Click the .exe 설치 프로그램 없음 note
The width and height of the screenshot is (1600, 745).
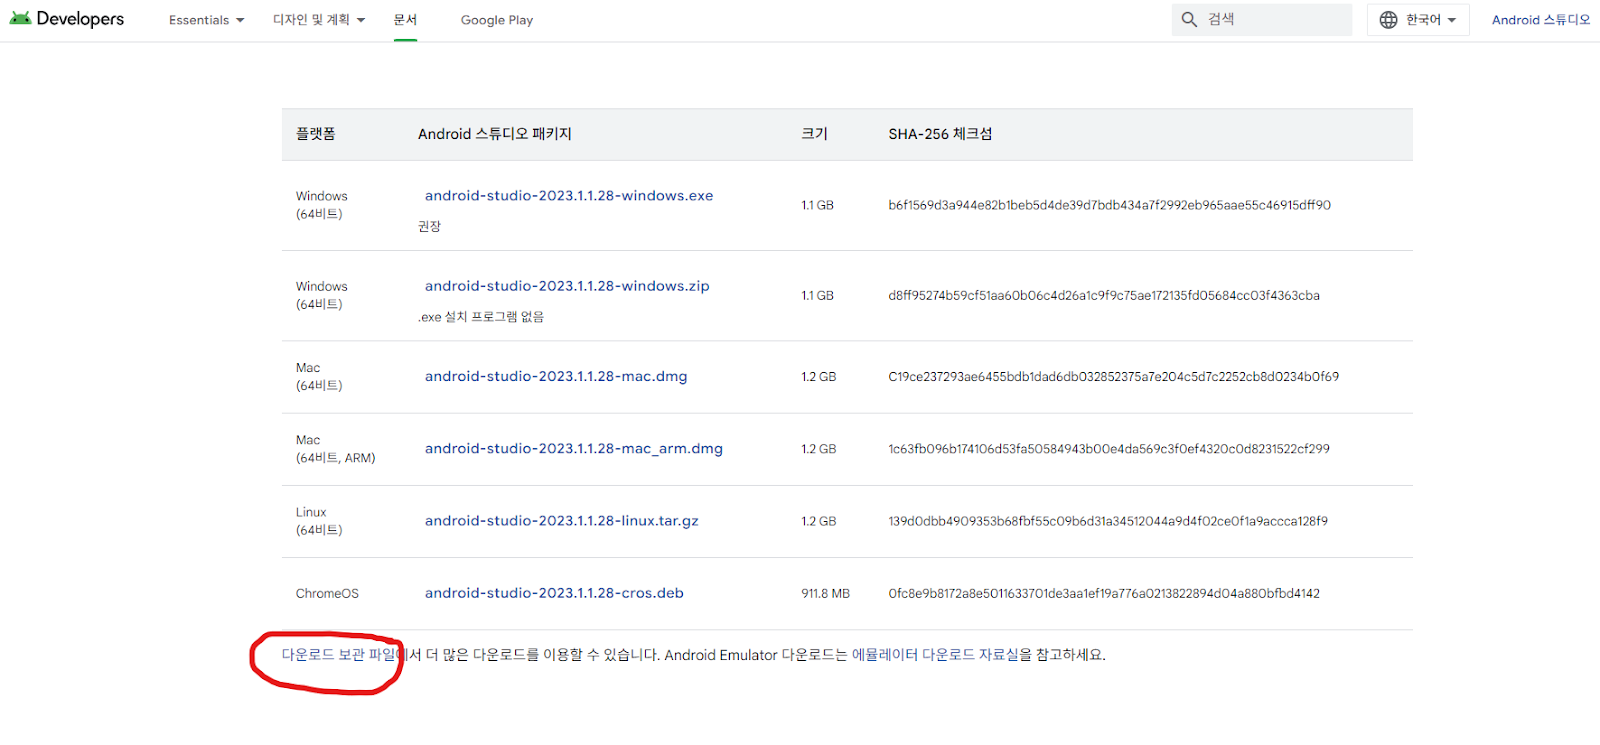tap(481, 317)
